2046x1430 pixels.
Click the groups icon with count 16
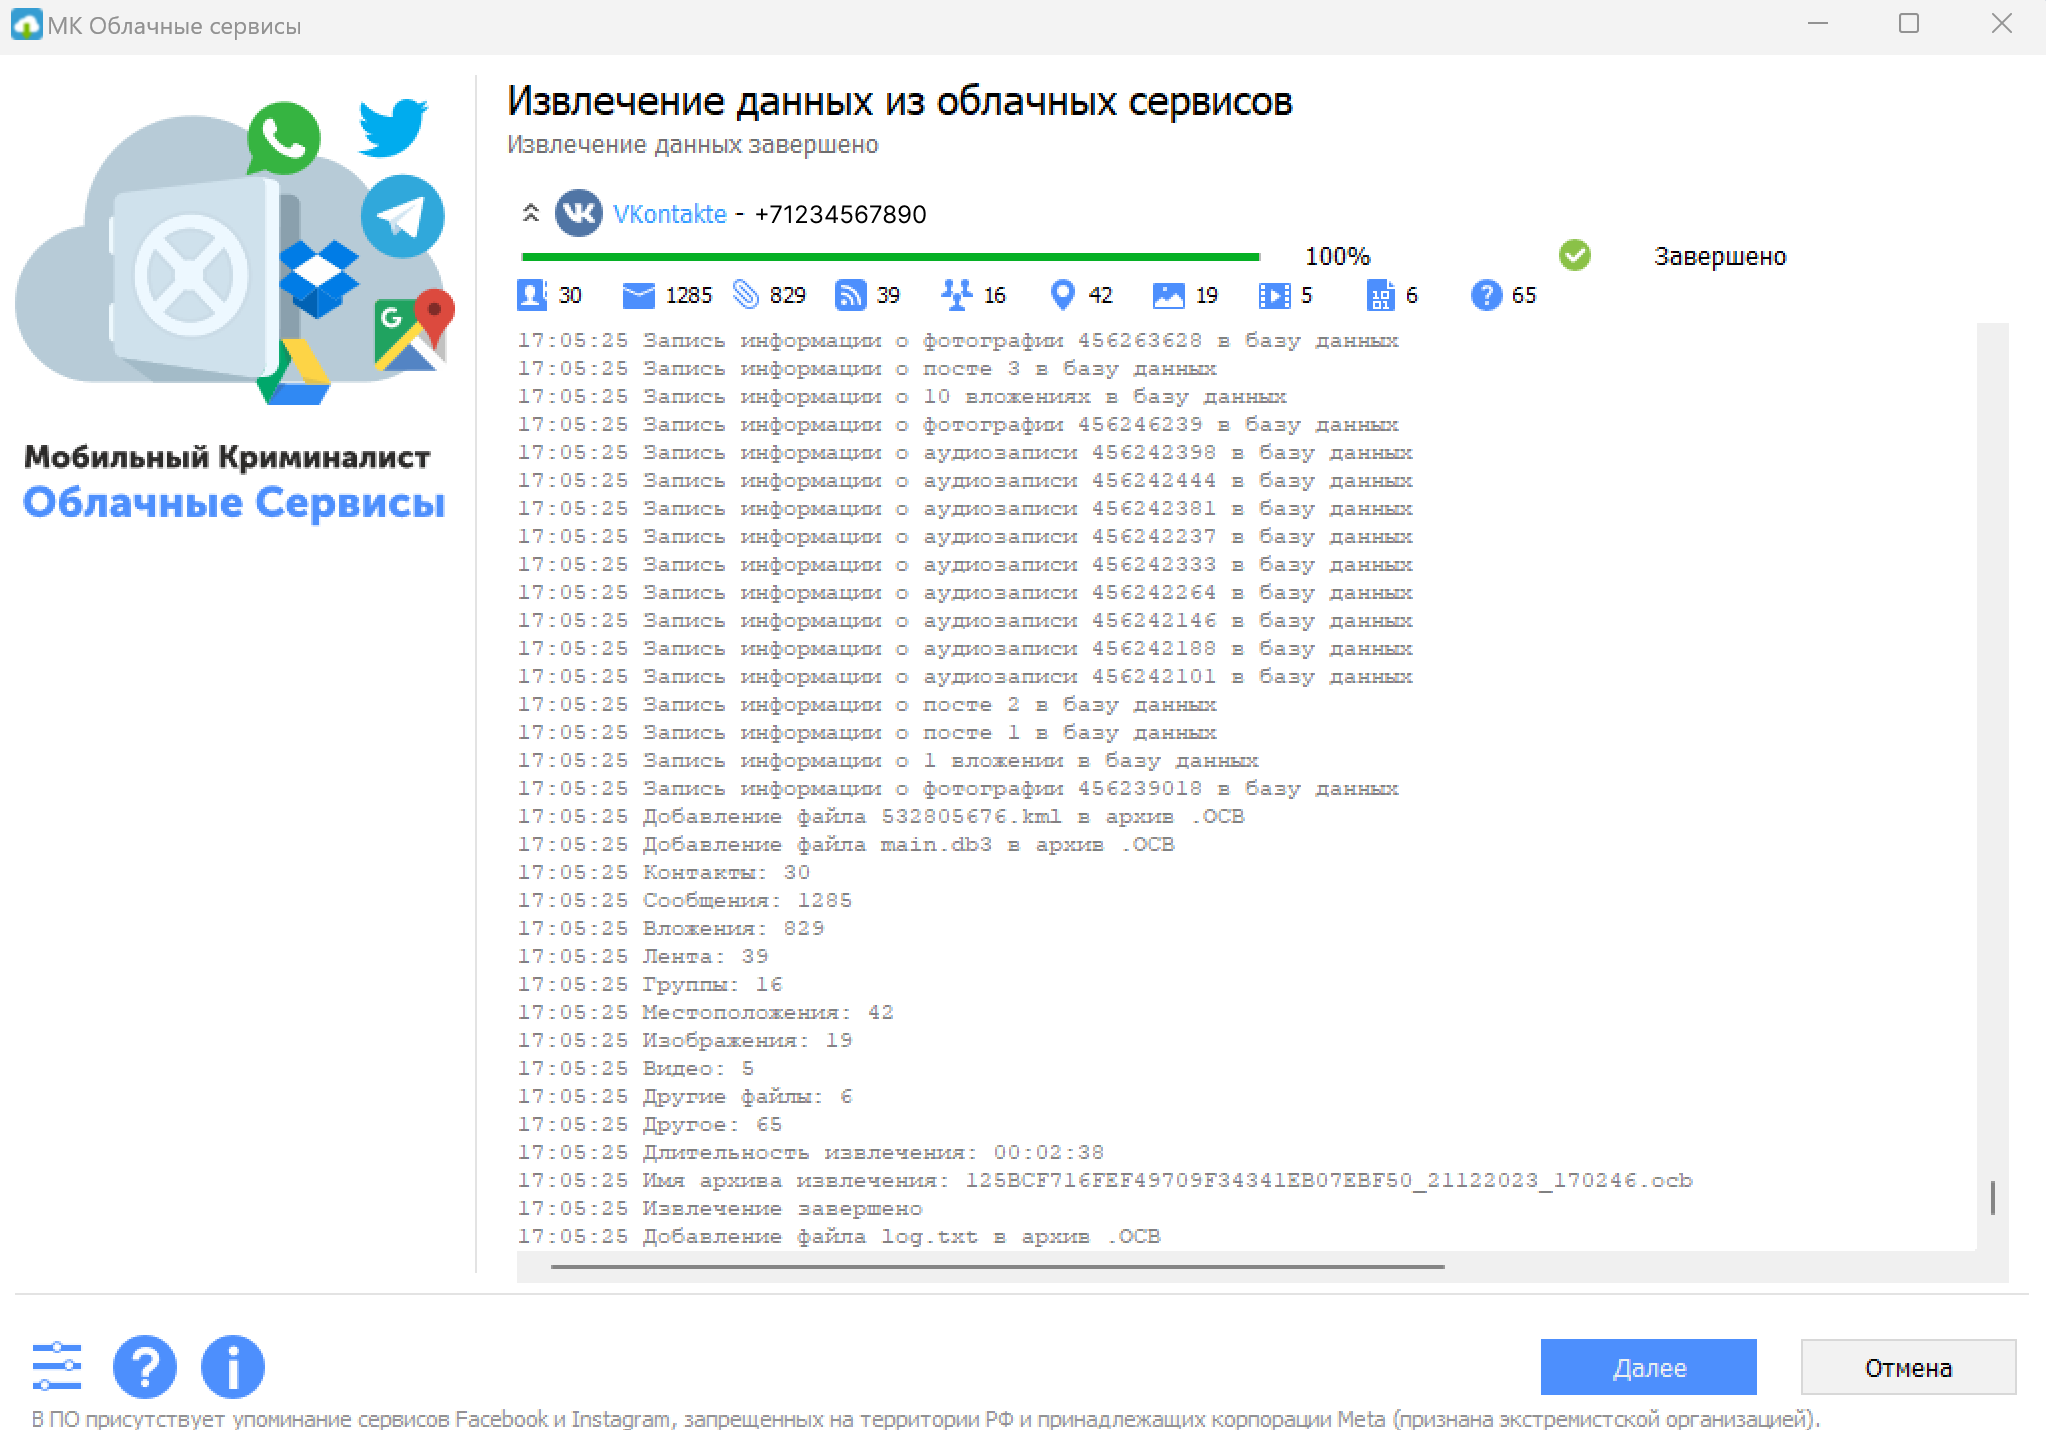click(957, 294)
